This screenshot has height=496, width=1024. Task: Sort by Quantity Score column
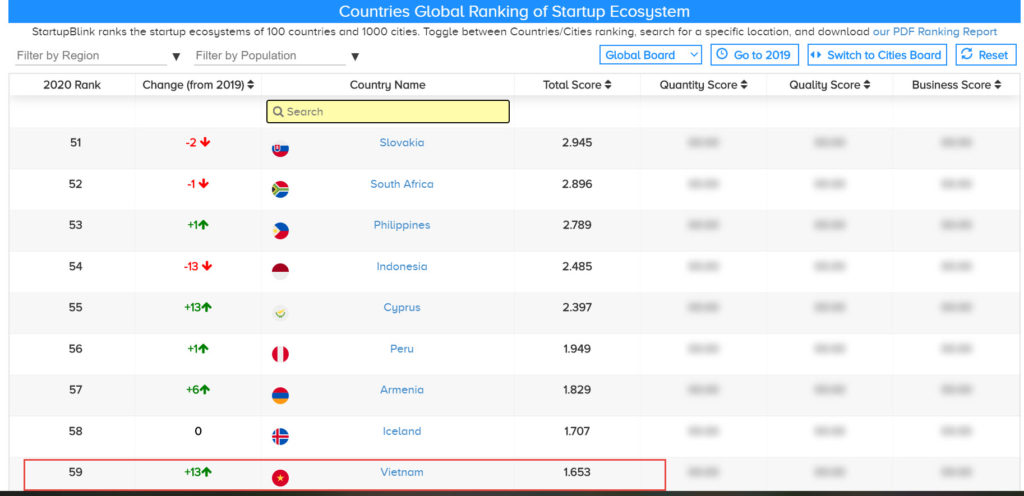tap(703, 85)
